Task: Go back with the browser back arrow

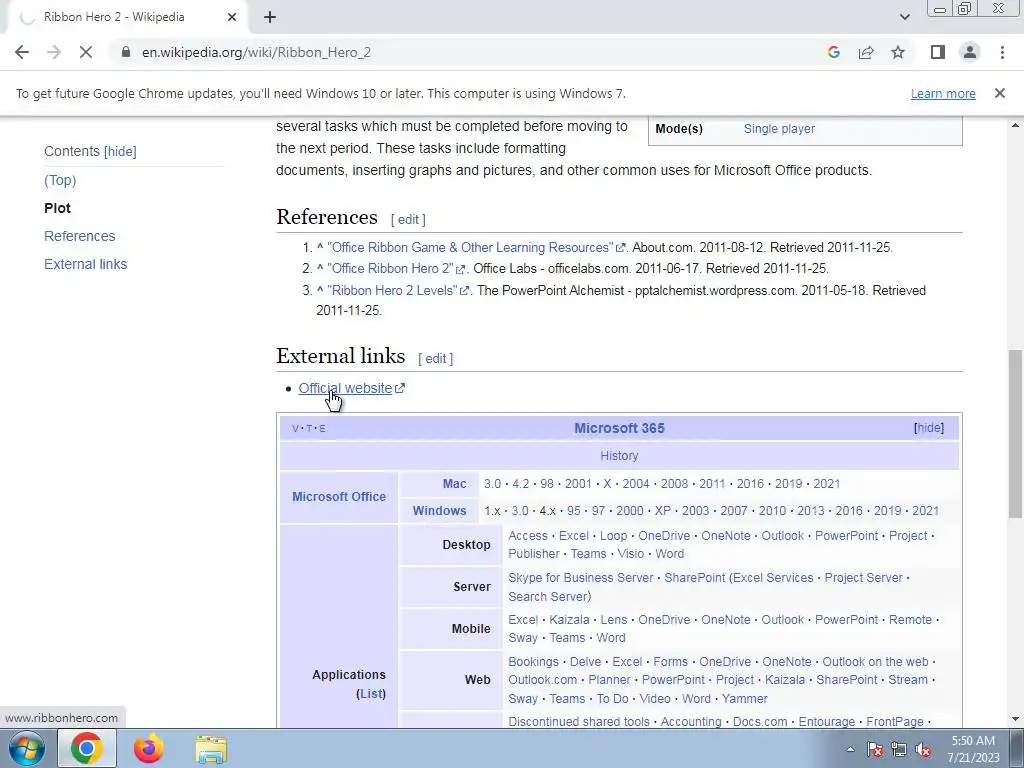Action: 22,52
